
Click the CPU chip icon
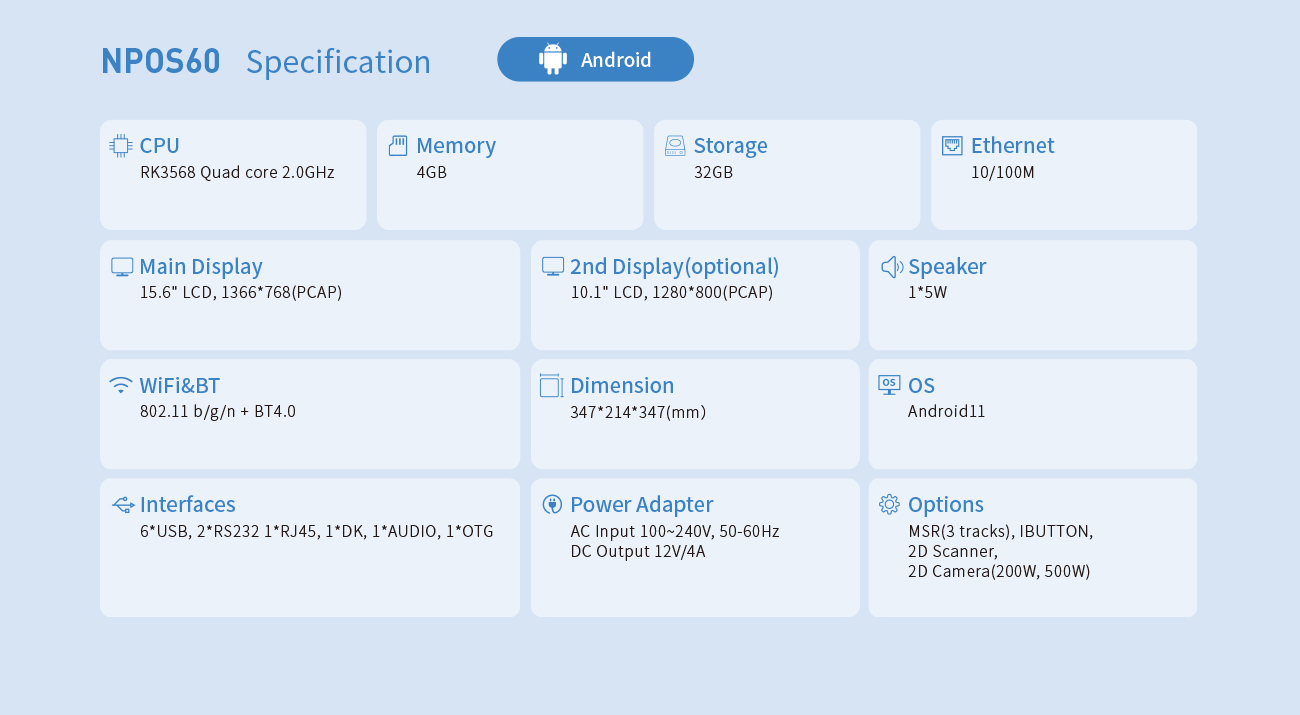(x=121, y=146)
